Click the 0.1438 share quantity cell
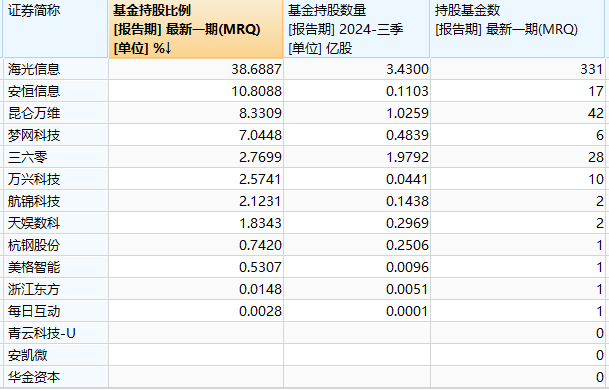Image resolution: width=609 pixels, height=390 pixels. click(357, 201)
